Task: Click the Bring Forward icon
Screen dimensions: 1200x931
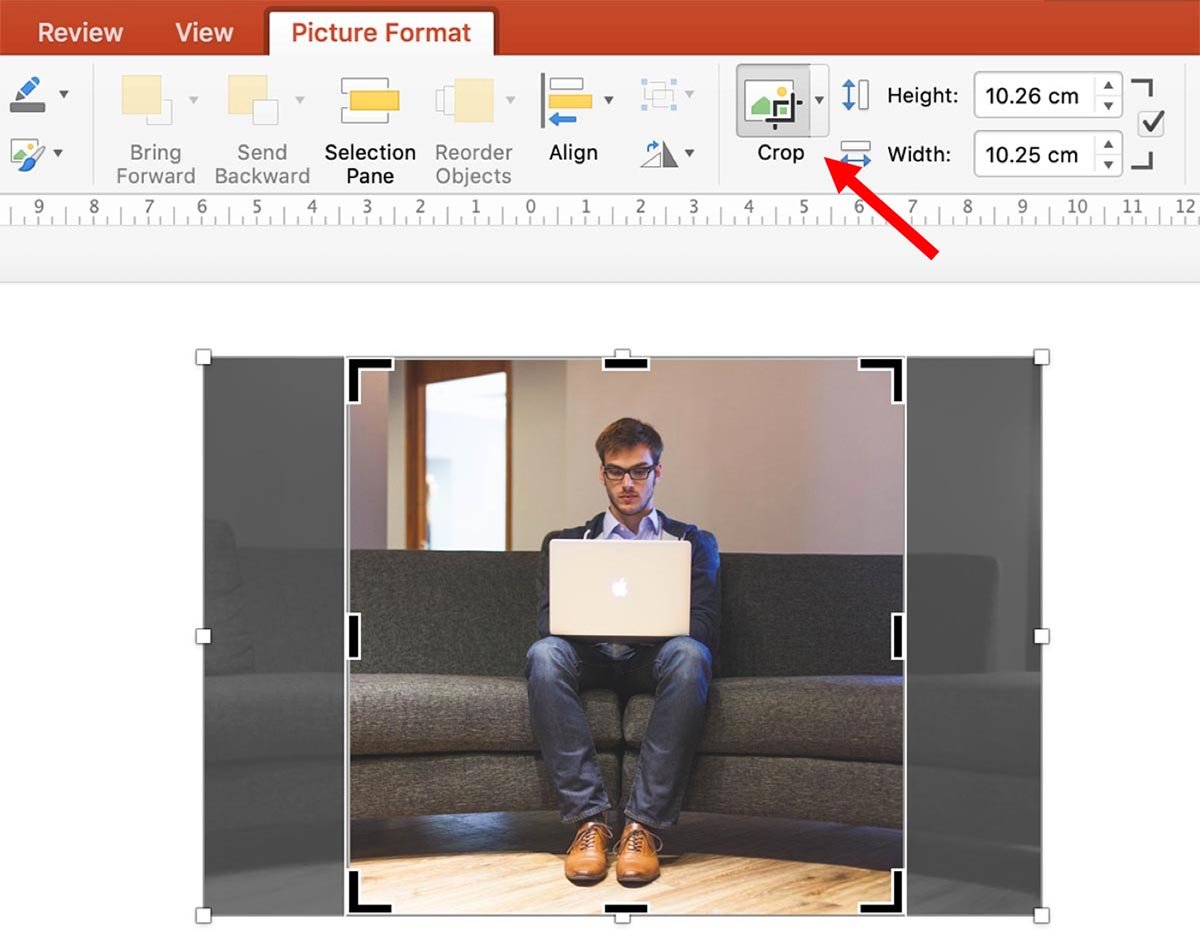Action: [x=147, y=100]
